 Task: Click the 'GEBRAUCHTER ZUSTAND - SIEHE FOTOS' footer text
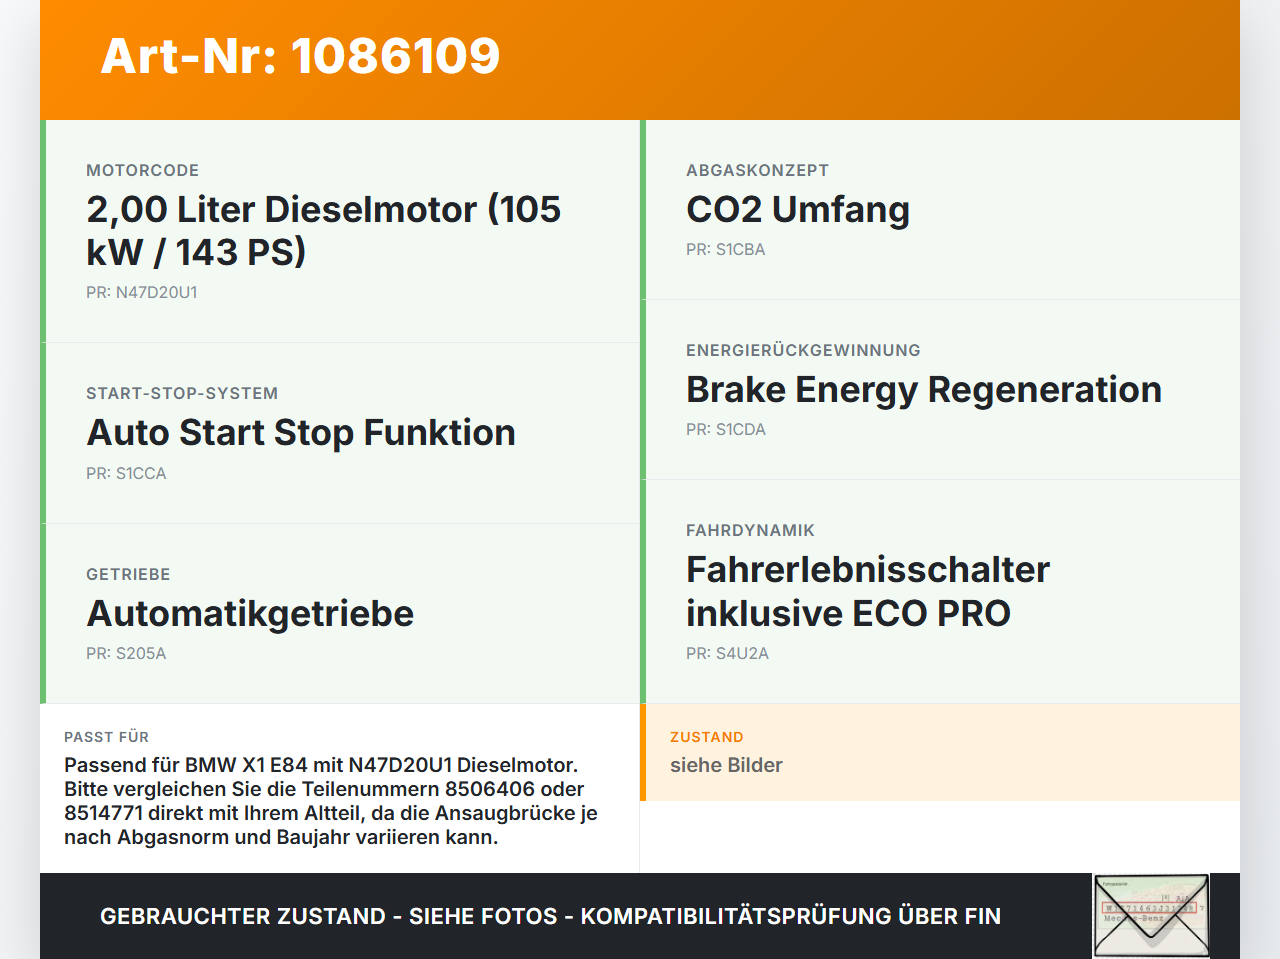[550, 916]
